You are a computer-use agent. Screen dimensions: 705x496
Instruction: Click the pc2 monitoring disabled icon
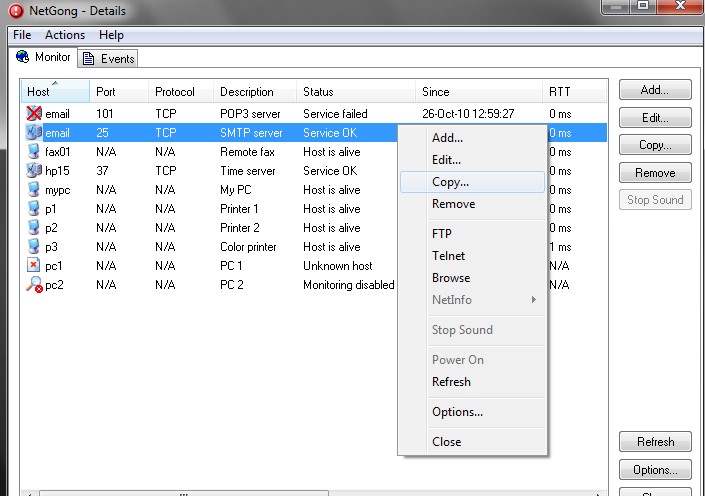(34, 285)
